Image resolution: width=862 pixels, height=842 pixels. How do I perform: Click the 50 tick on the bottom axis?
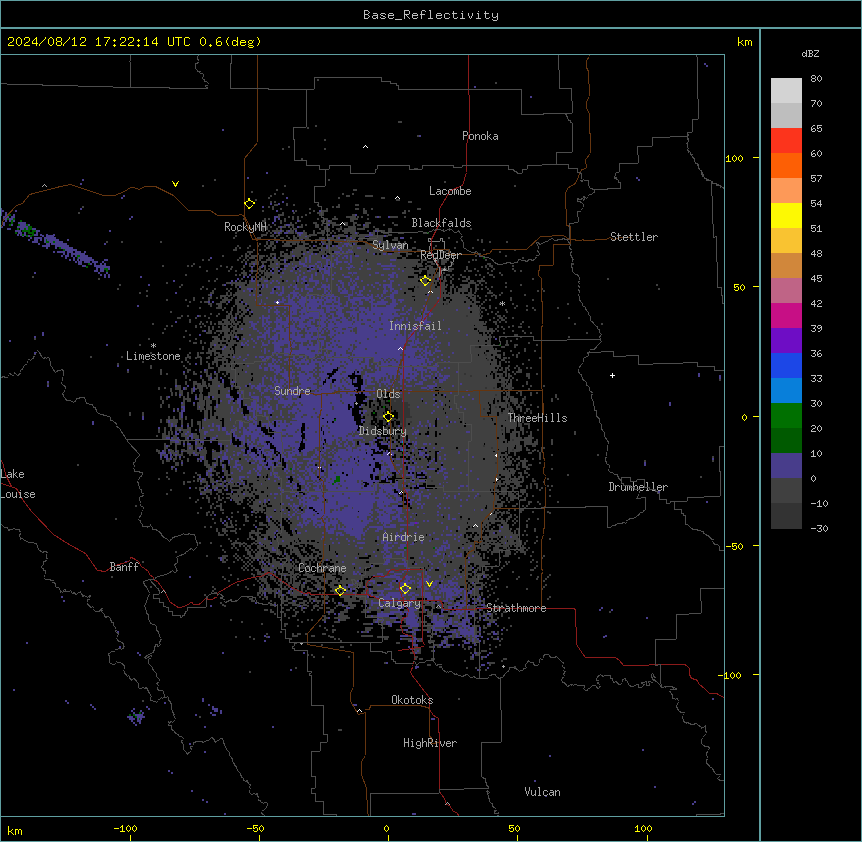click(x=514, y=828)
